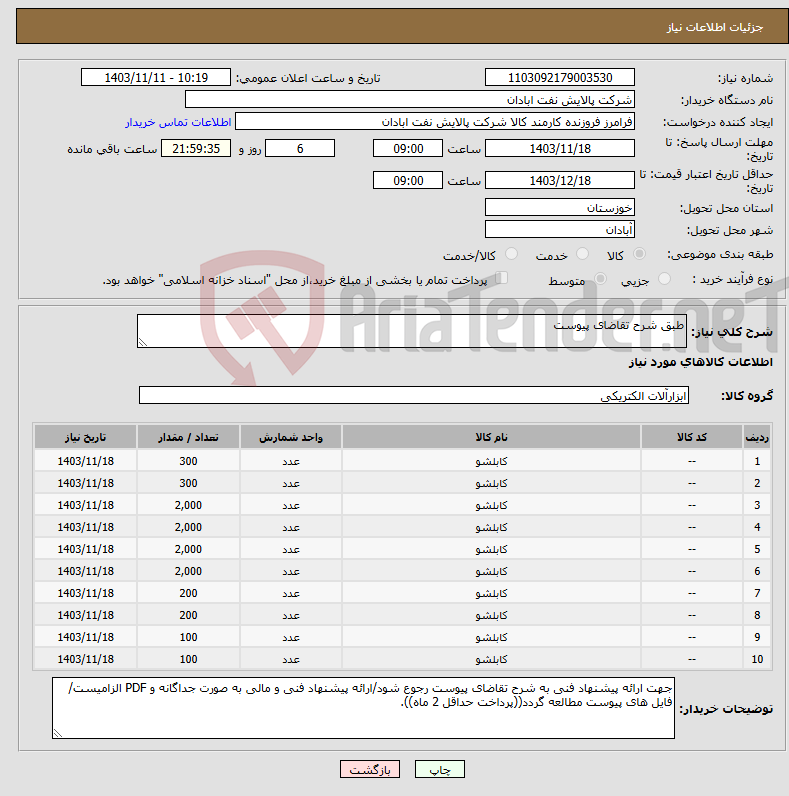Click the توضیحات خریدار text area

click(x=364, y=708)
